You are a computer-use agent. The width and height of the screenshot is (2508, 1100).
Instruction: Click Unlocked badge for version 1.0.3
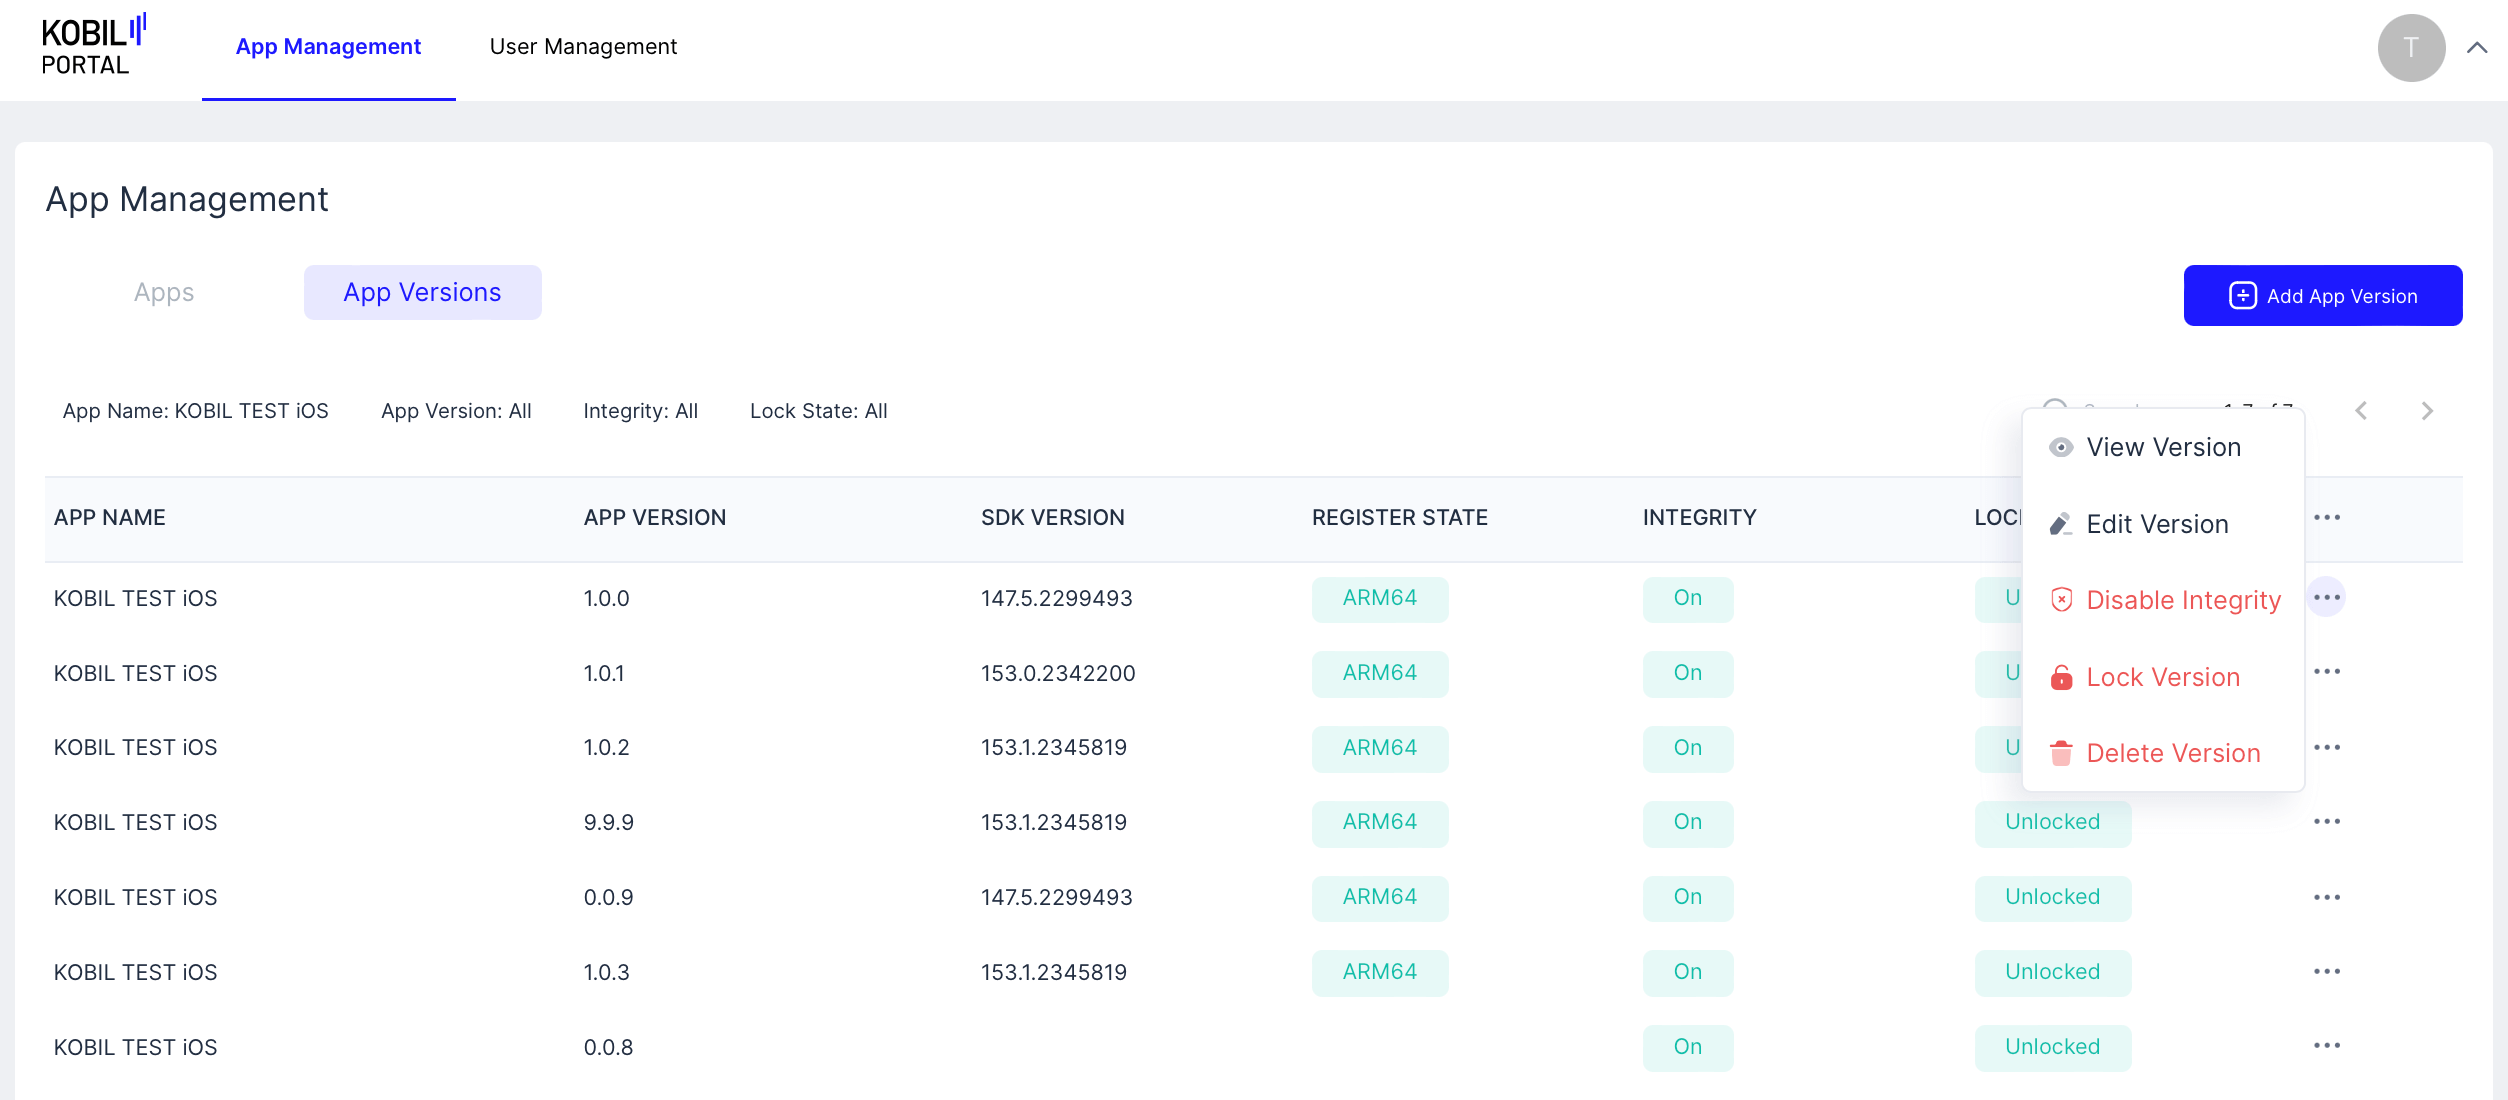[2052, 972]
